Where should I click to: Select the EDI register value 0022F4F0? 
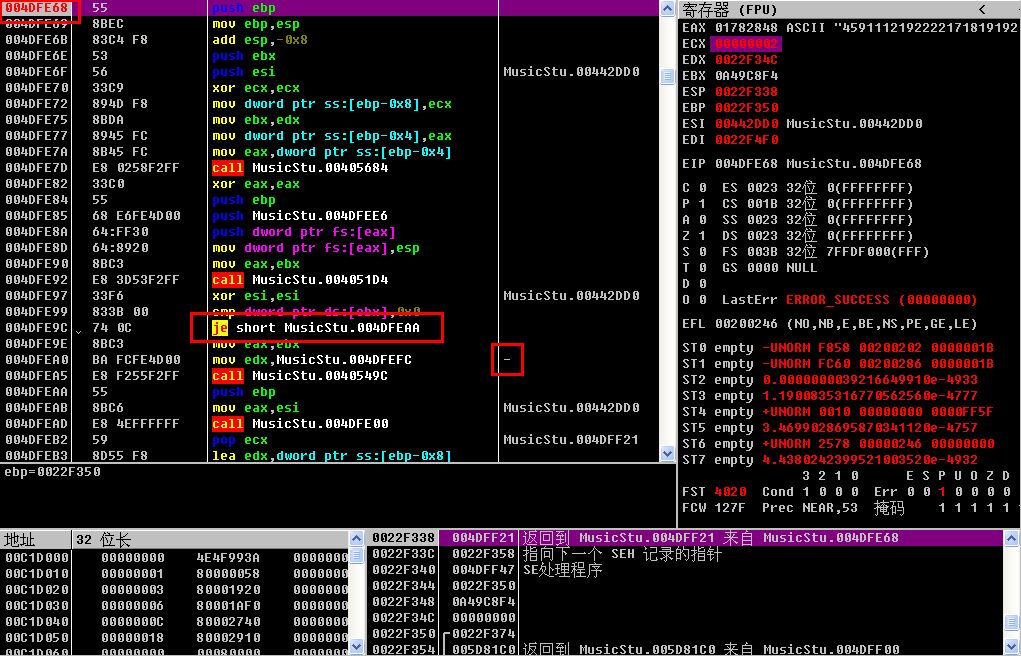click(746, 140)
